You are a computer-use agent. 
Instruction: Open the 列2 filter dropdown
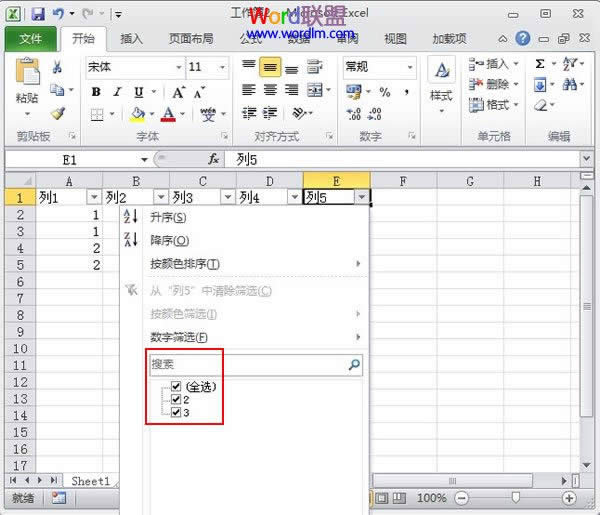tap(161, 197)
